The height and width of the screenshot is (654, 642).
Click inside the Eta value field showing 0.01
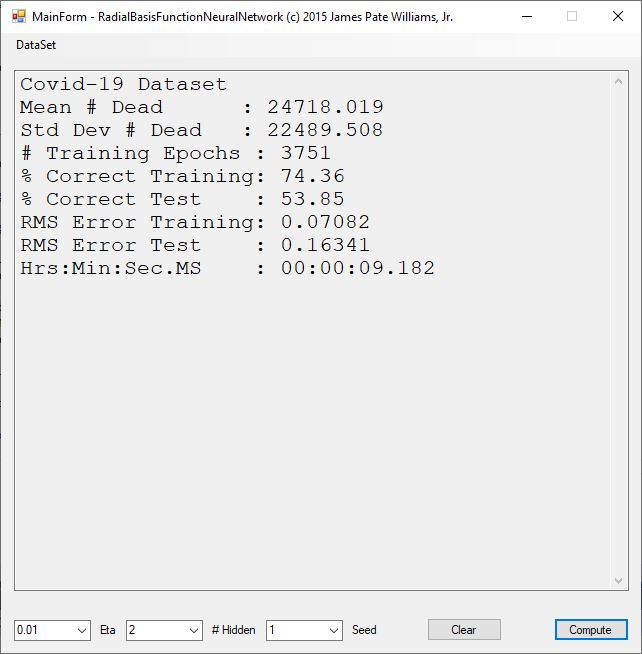click(x=44, y=630)
